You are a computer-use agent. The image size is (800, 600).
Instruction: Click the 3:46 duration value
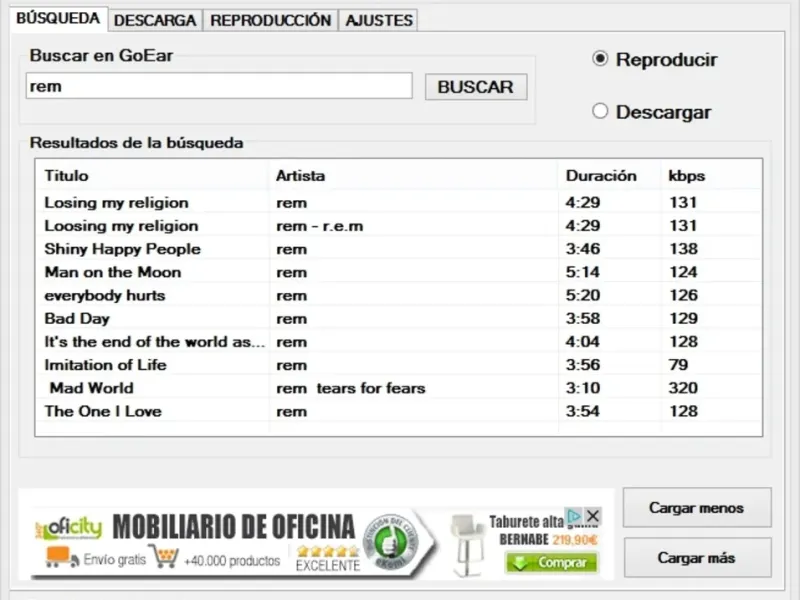click(x=583, y=249)
